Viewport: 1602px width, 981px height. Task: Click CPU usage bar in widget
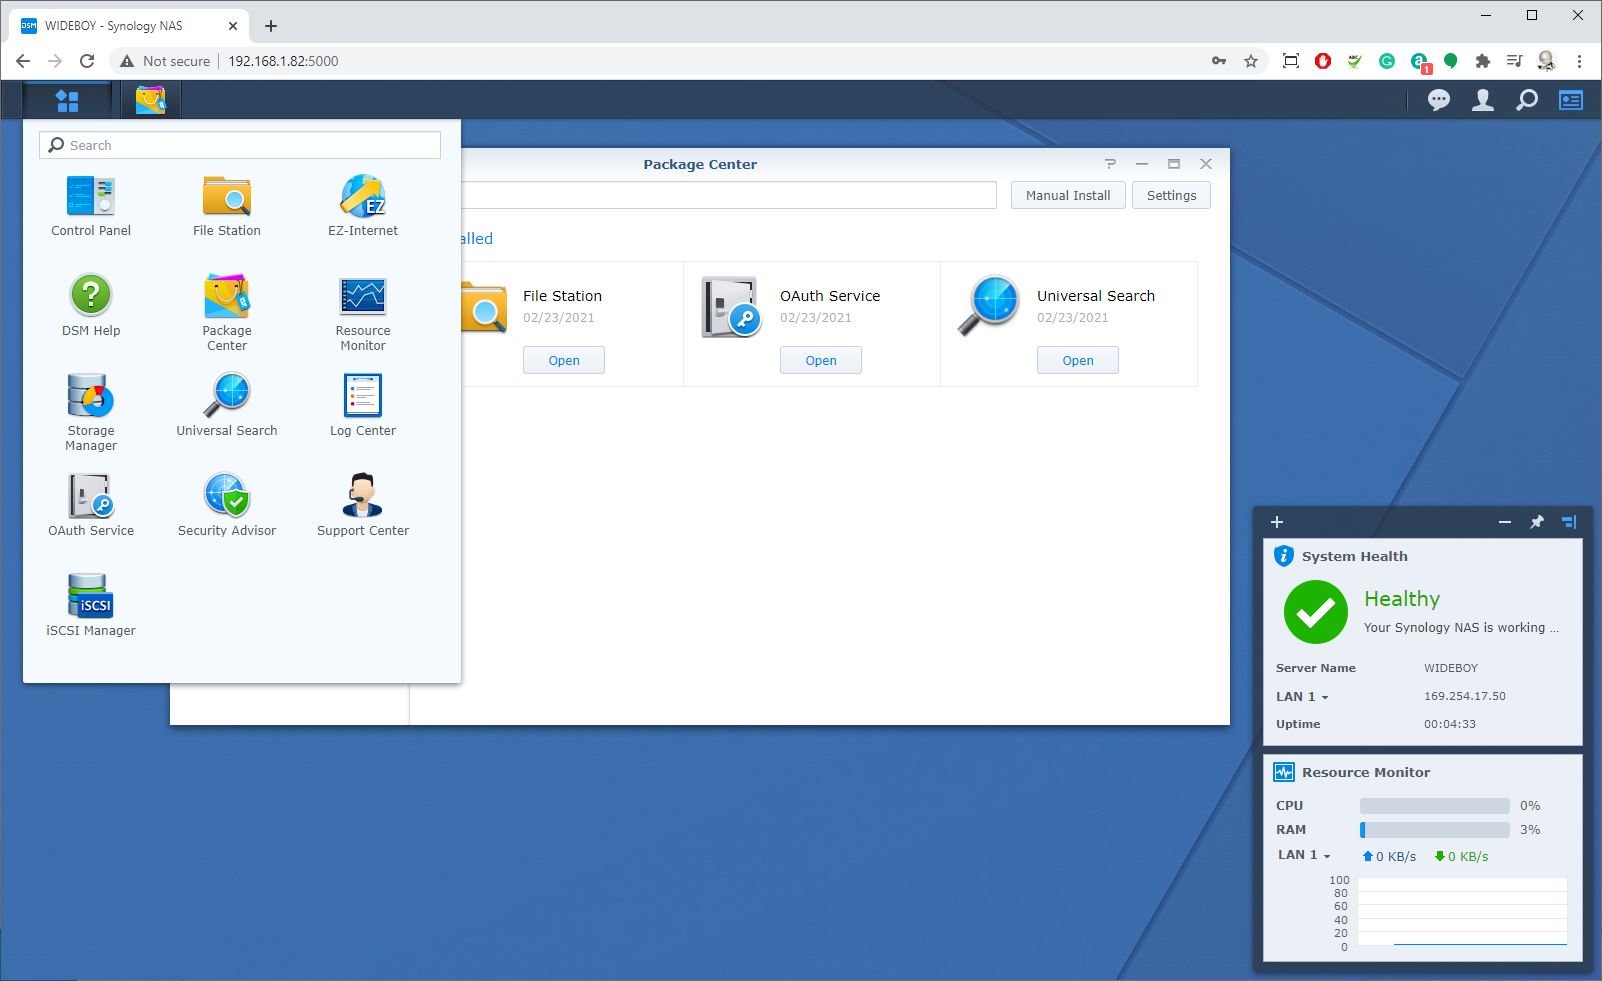1434,806
